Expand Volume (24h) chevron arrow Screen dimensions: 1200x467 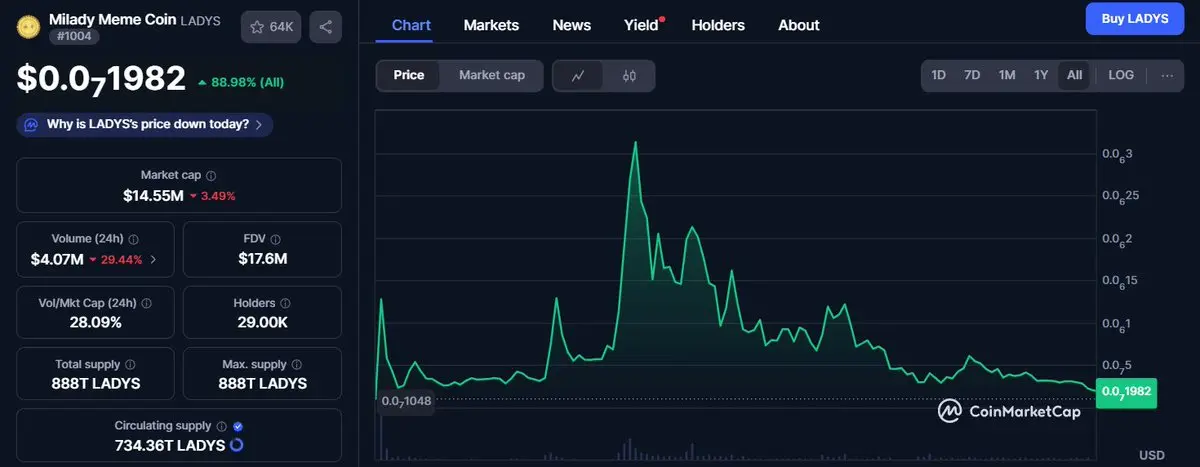pyautogui.click(x=153, y=260)
